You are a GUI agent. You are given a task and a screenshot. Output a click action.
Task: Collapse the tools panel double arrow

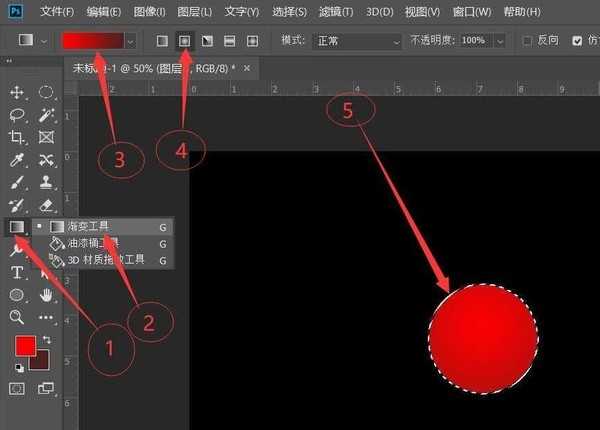[x=9, y=61]
